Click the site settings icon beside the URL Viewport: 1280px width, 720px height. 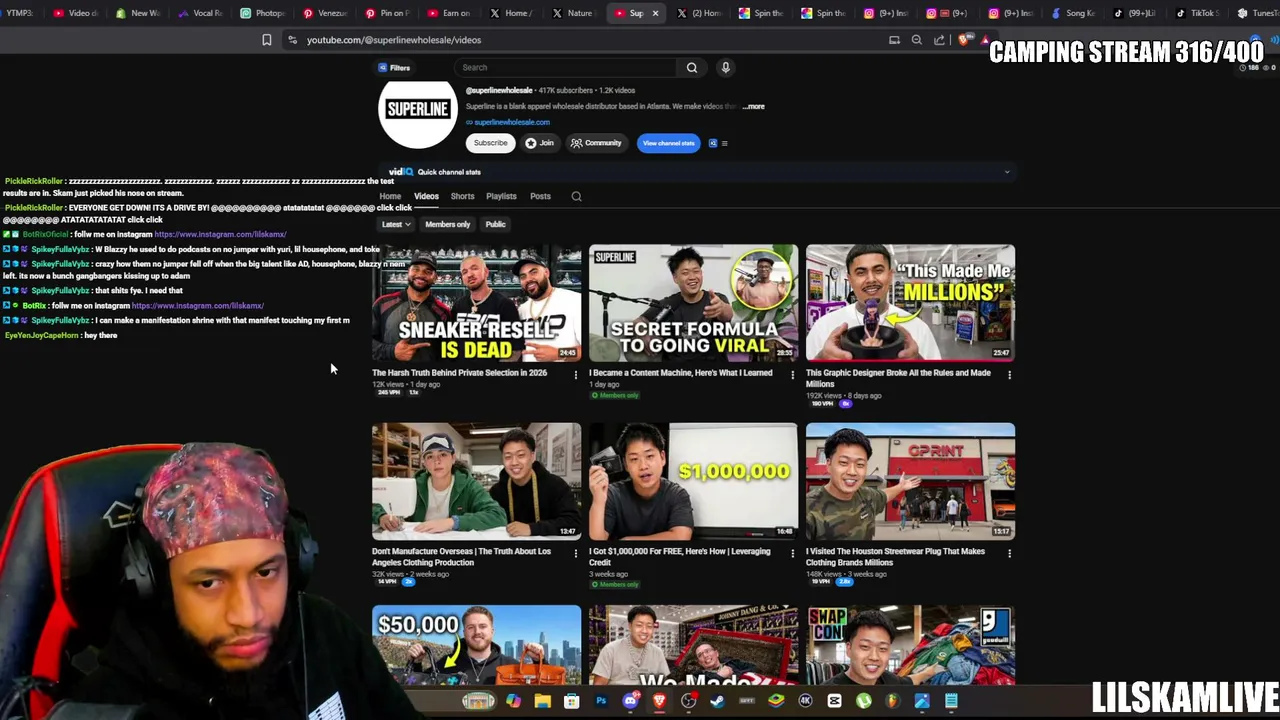[x=292, y=40]
